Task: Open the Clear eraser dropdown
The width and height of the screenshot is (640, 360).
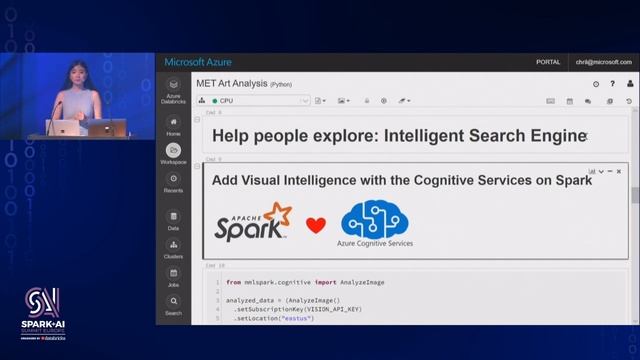Action: [404, 101]
